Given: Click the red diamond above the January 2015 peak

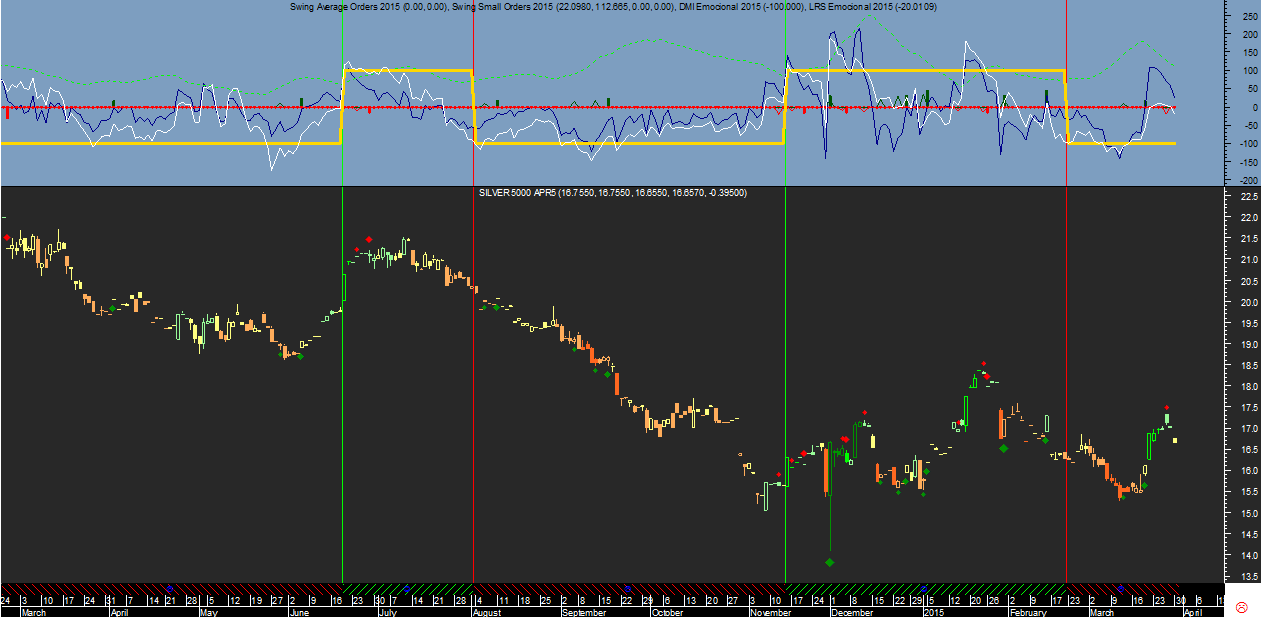Looking at the screenshot, I should point(984,364).
